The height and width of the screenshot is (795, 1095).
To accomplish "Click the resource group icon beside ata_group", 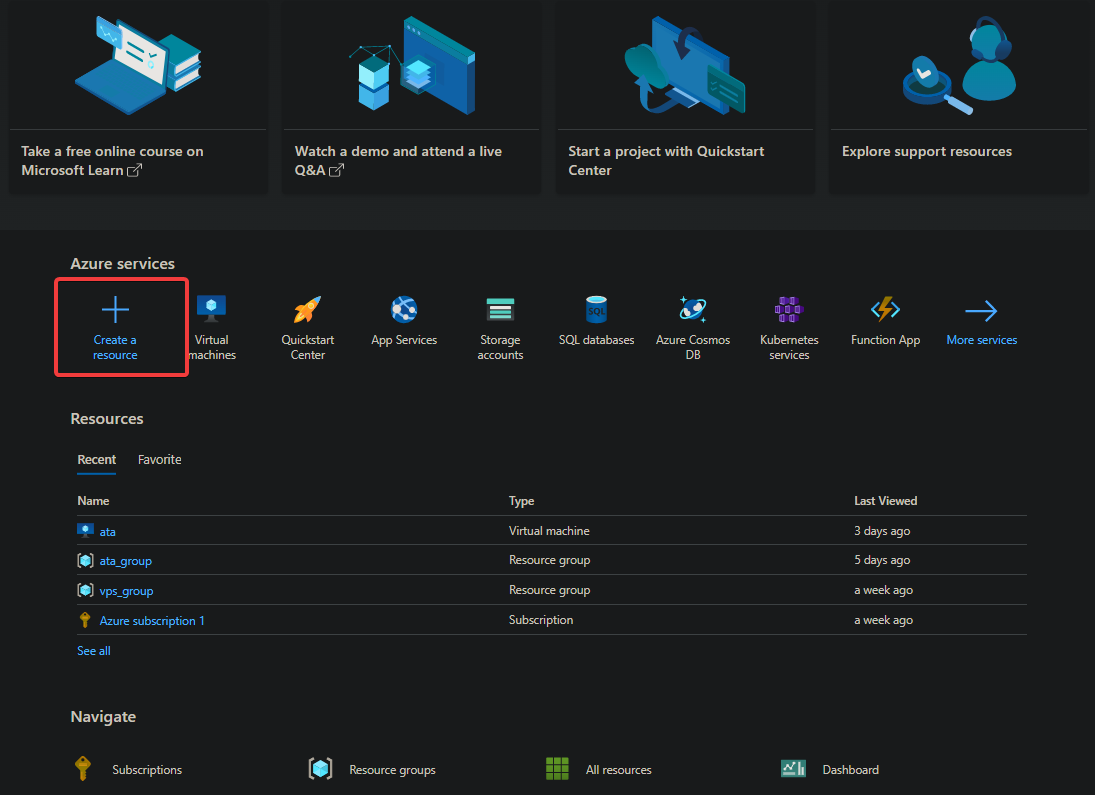I will pos(85,560).
